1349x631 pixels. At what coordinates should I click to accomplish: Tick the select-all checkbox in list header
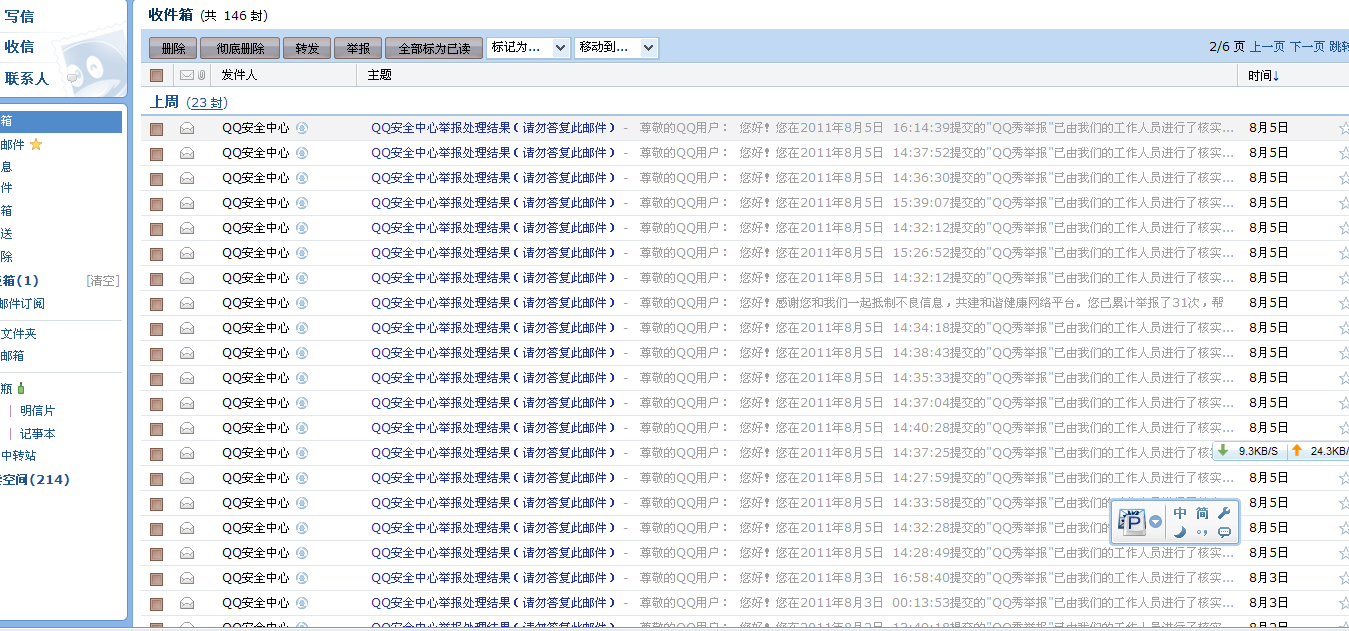pos(156,75)
